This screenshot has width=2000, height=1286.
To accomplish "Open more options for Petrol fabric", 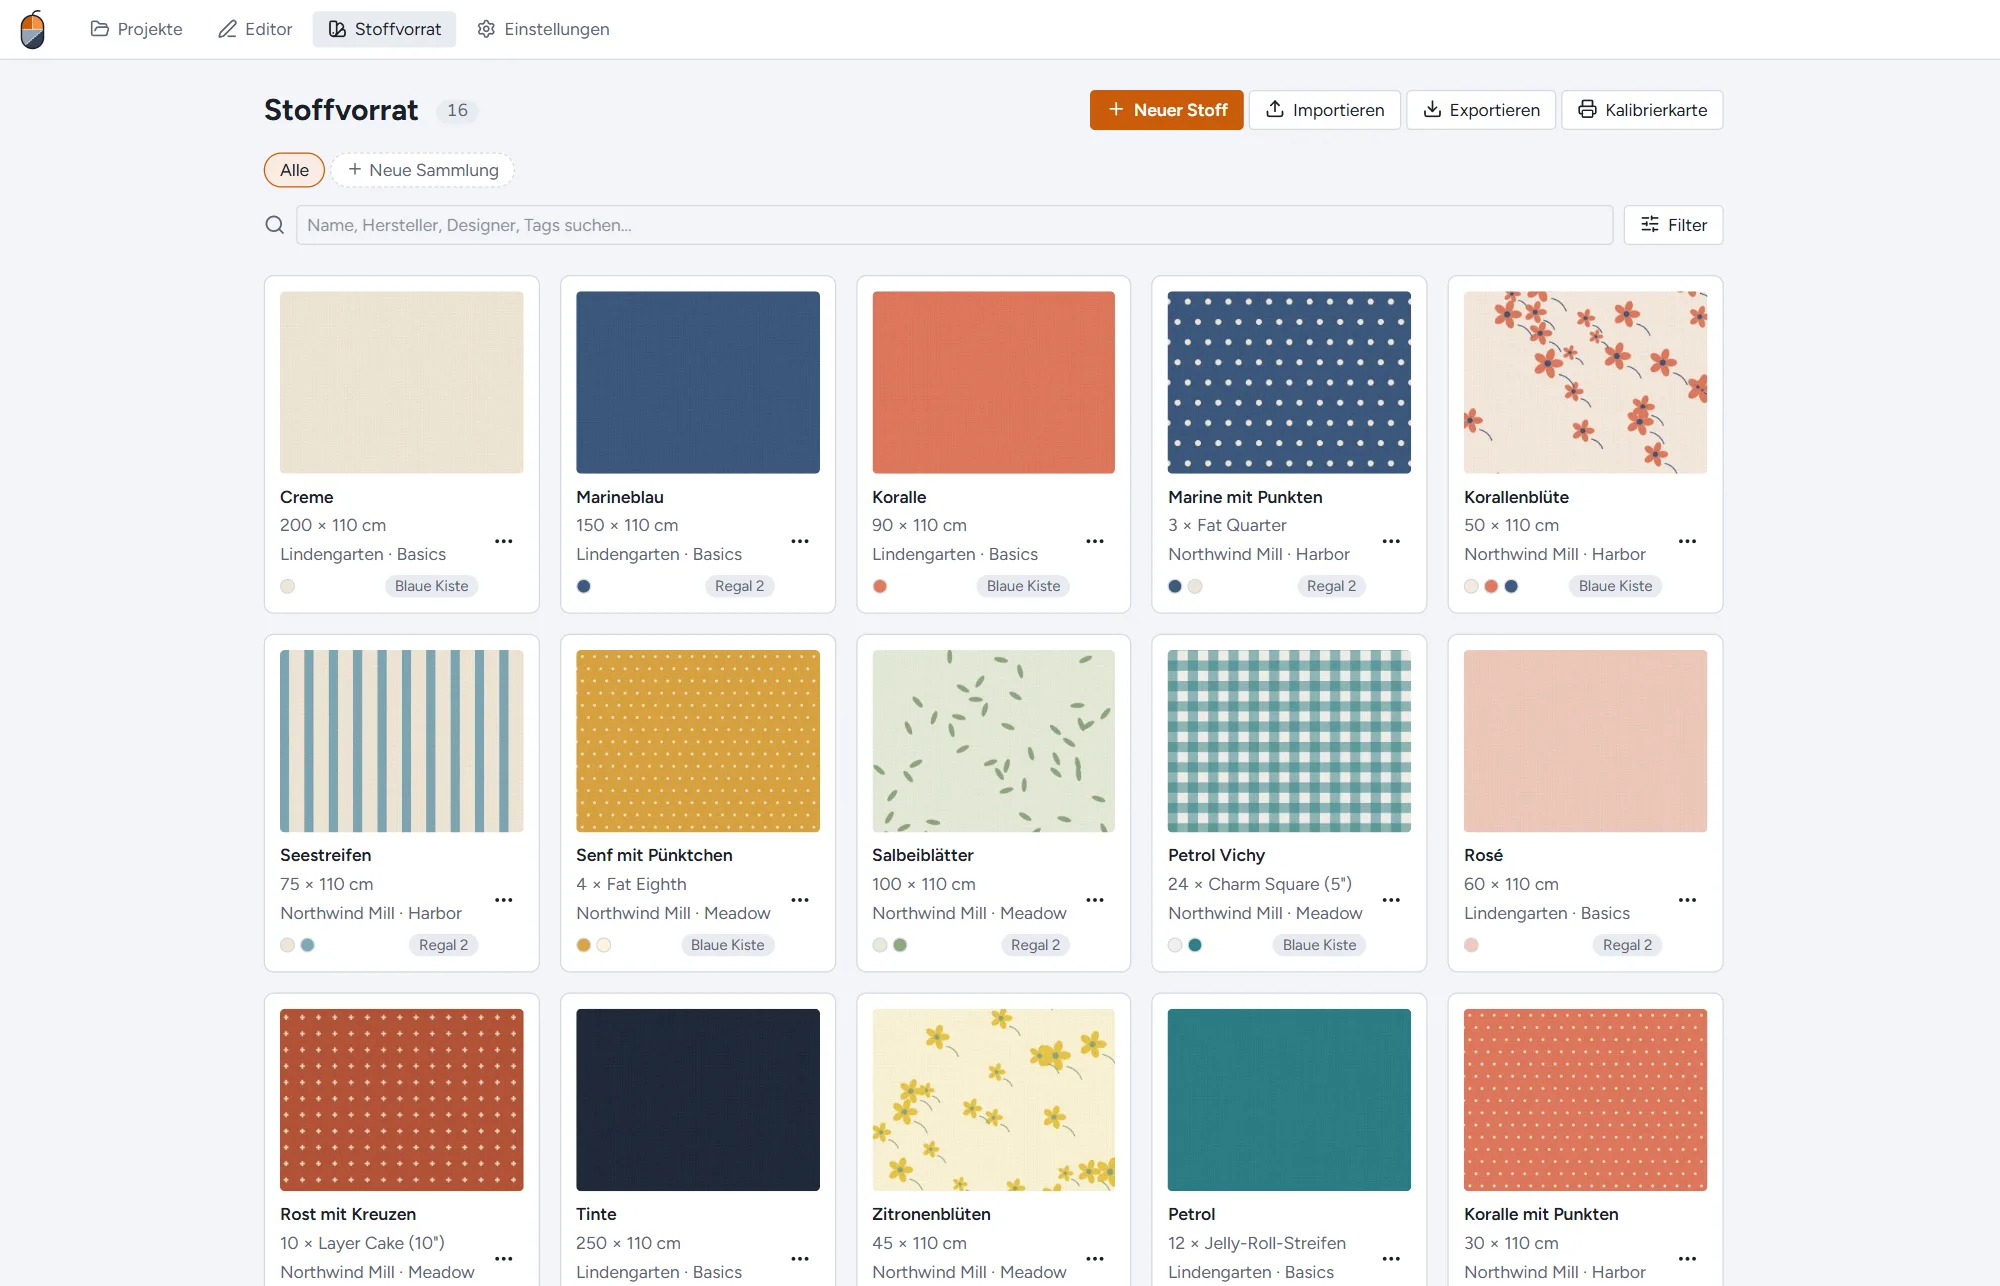I will pyautogui.click(x=1391, y=1259).
